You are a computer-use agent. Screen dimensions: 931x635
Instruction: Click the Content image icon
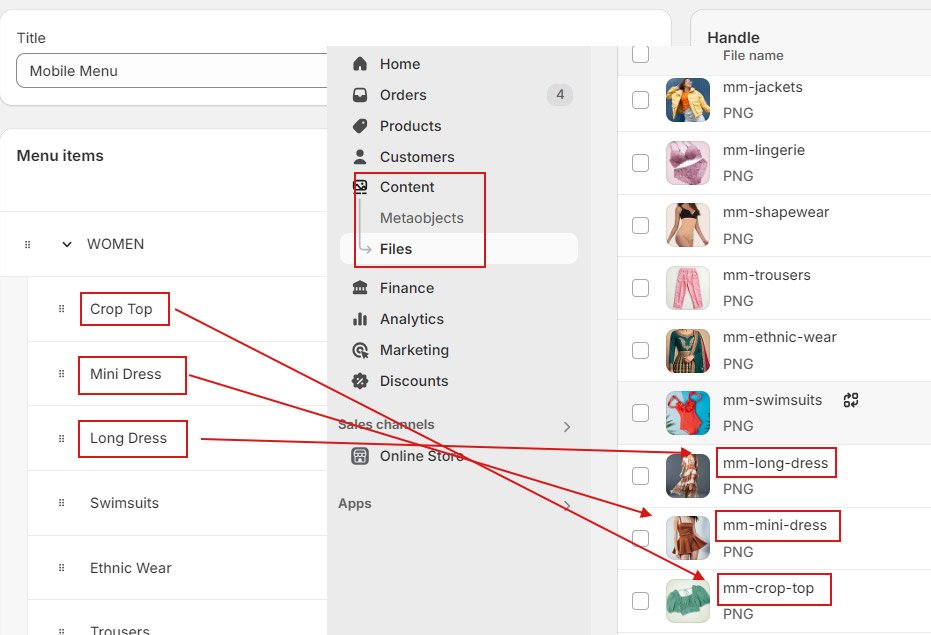[x=360, y=187]
